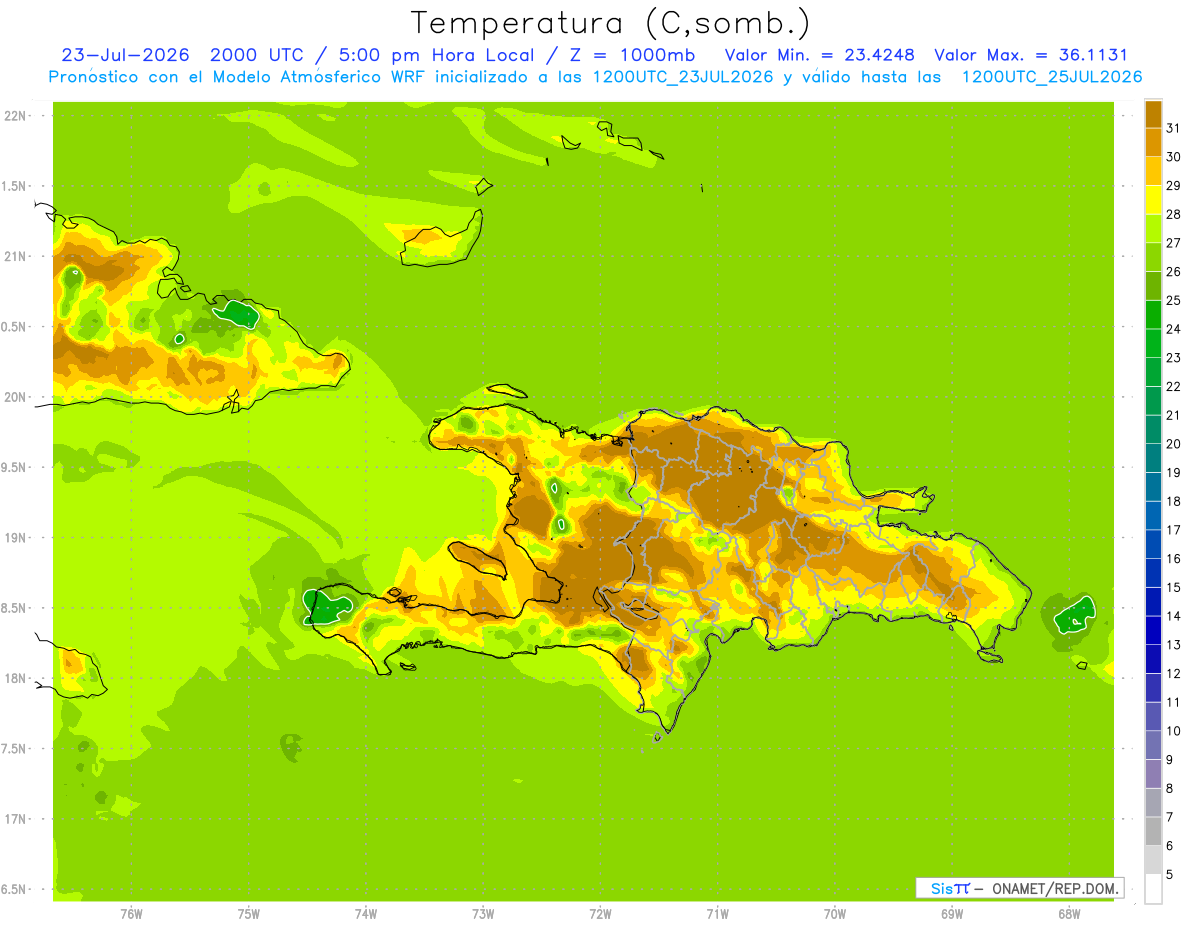Click the "70W" longitude label
This screenshot has width=1200, height=927.
pos(835,914)
